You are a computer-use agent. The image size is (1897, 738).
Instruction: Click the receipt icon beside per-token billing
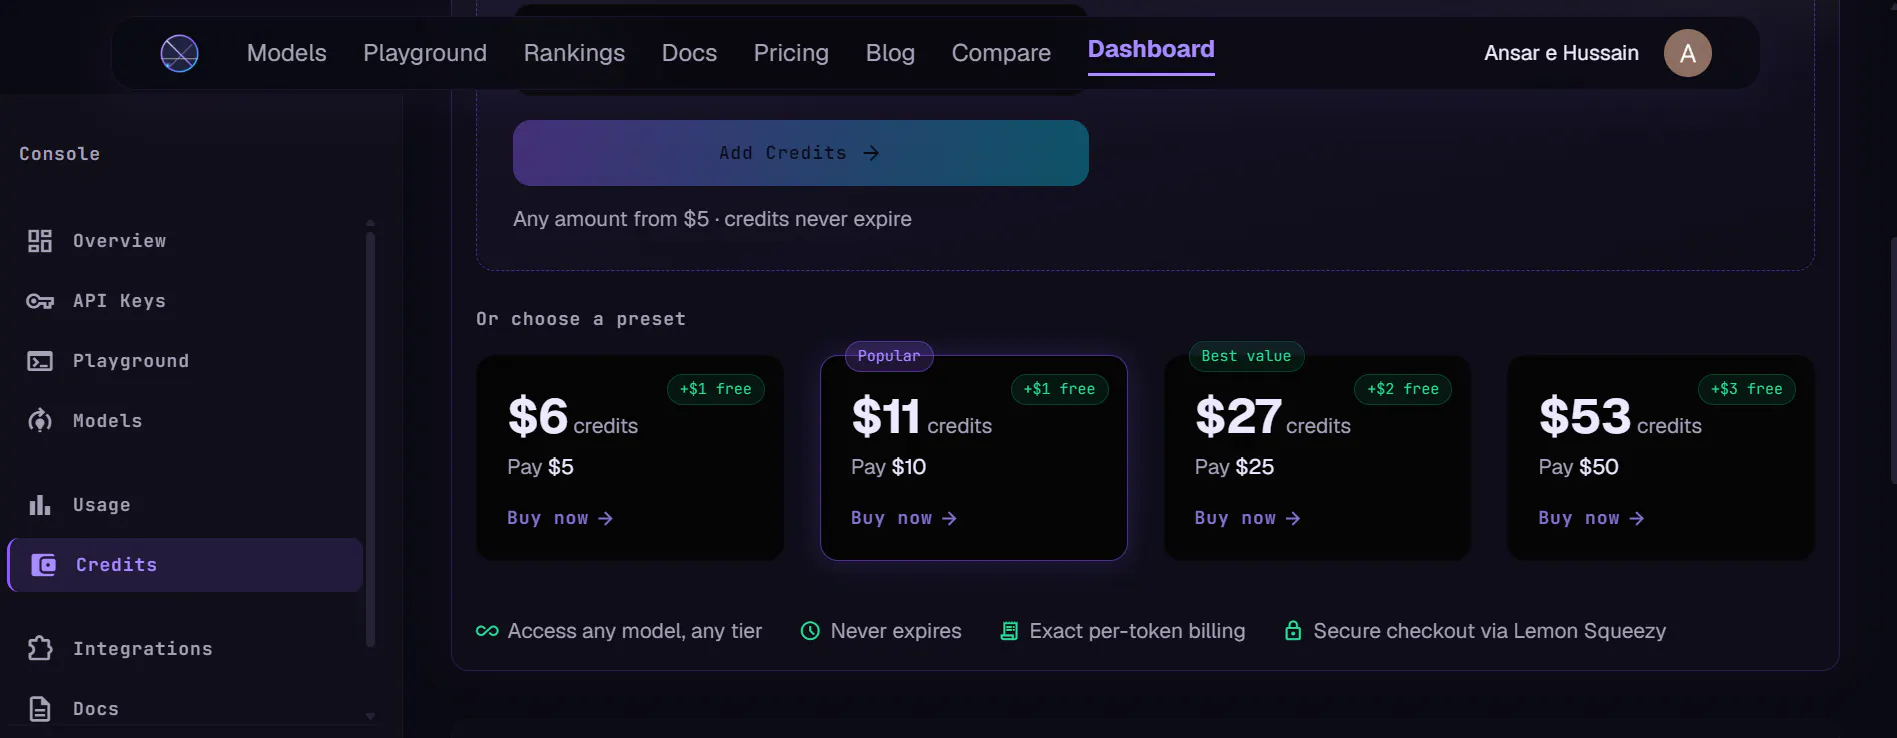click(1009, 631)
